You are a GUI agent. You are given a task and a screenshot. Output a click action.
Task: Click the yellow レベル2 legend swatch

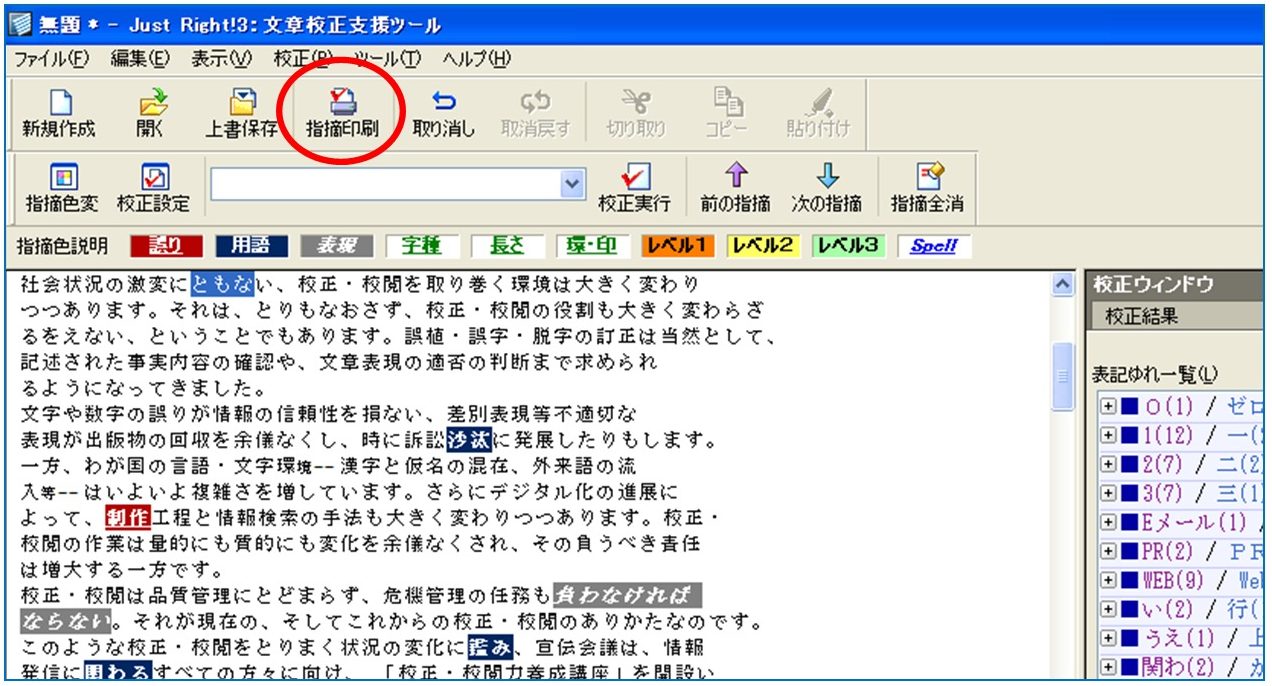762,246
